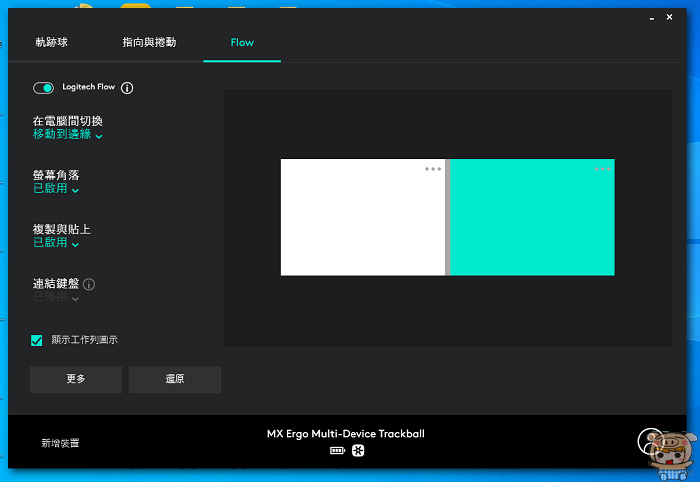700x482 pixels.
Task: Click the battery status icon
Action: point(337,451)
